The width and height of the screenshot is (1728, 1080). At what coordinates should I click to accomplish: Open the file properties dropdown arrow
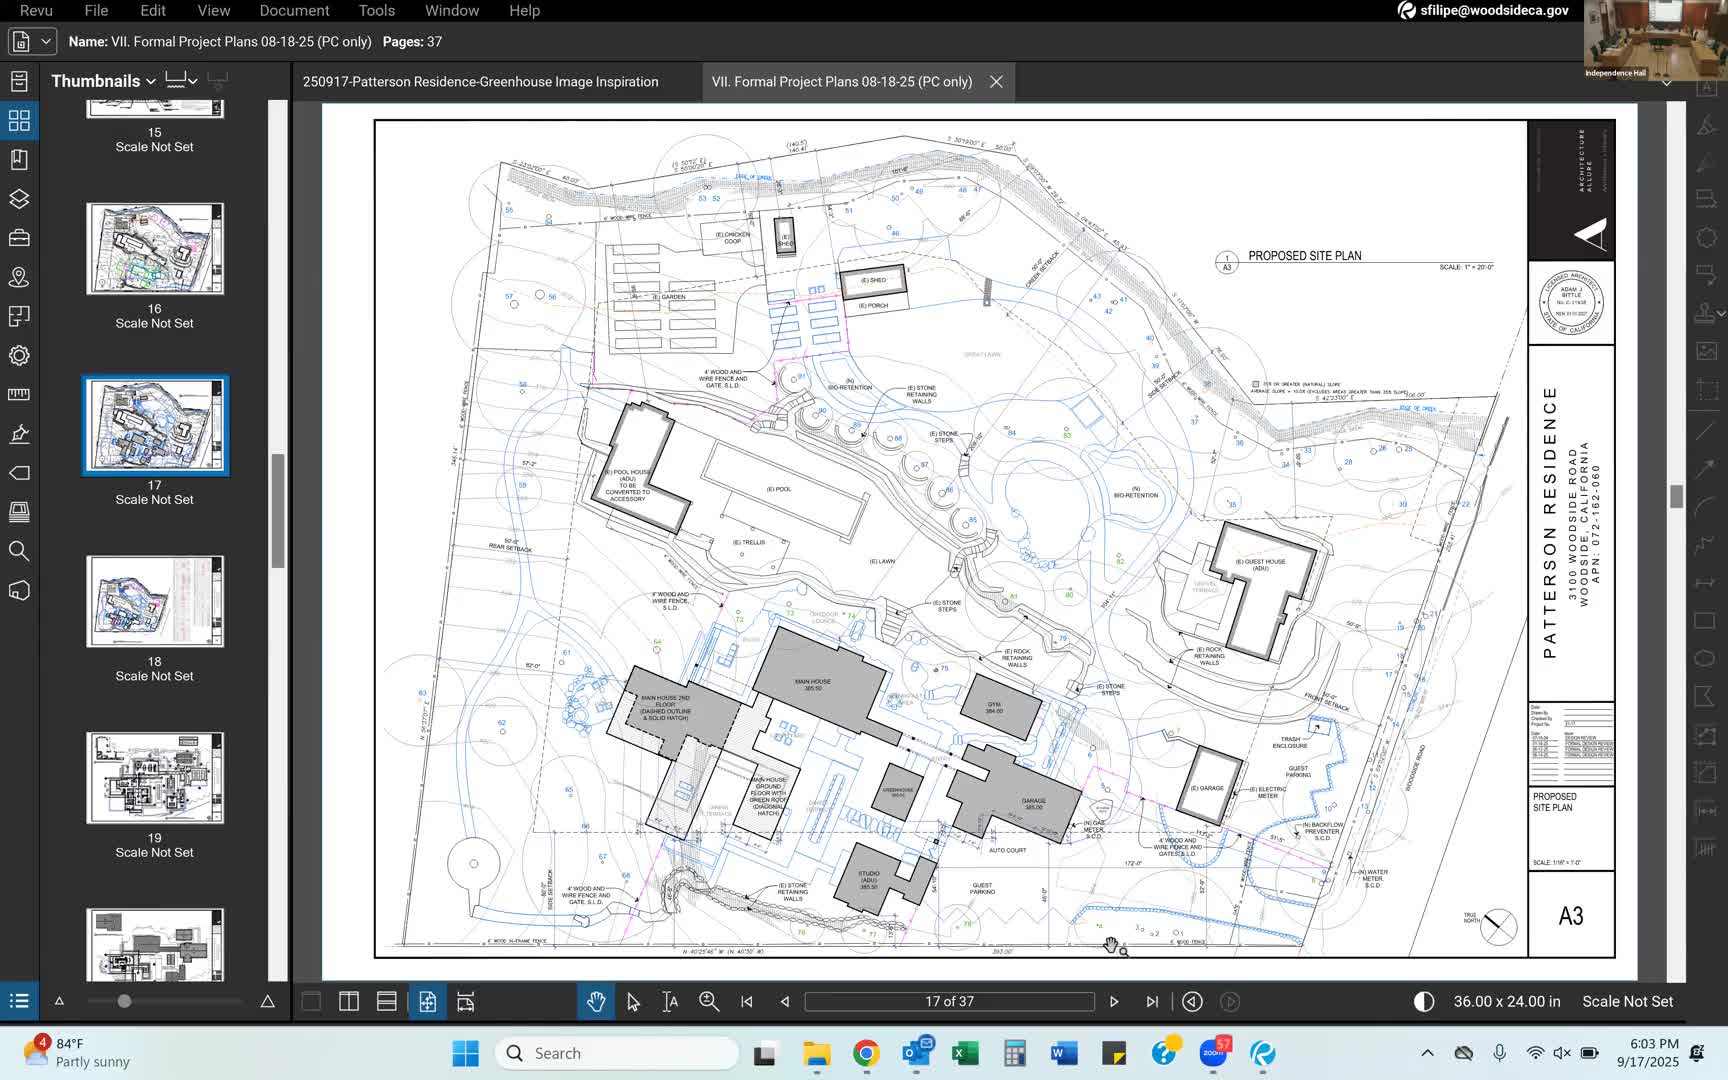coord(45,42)
